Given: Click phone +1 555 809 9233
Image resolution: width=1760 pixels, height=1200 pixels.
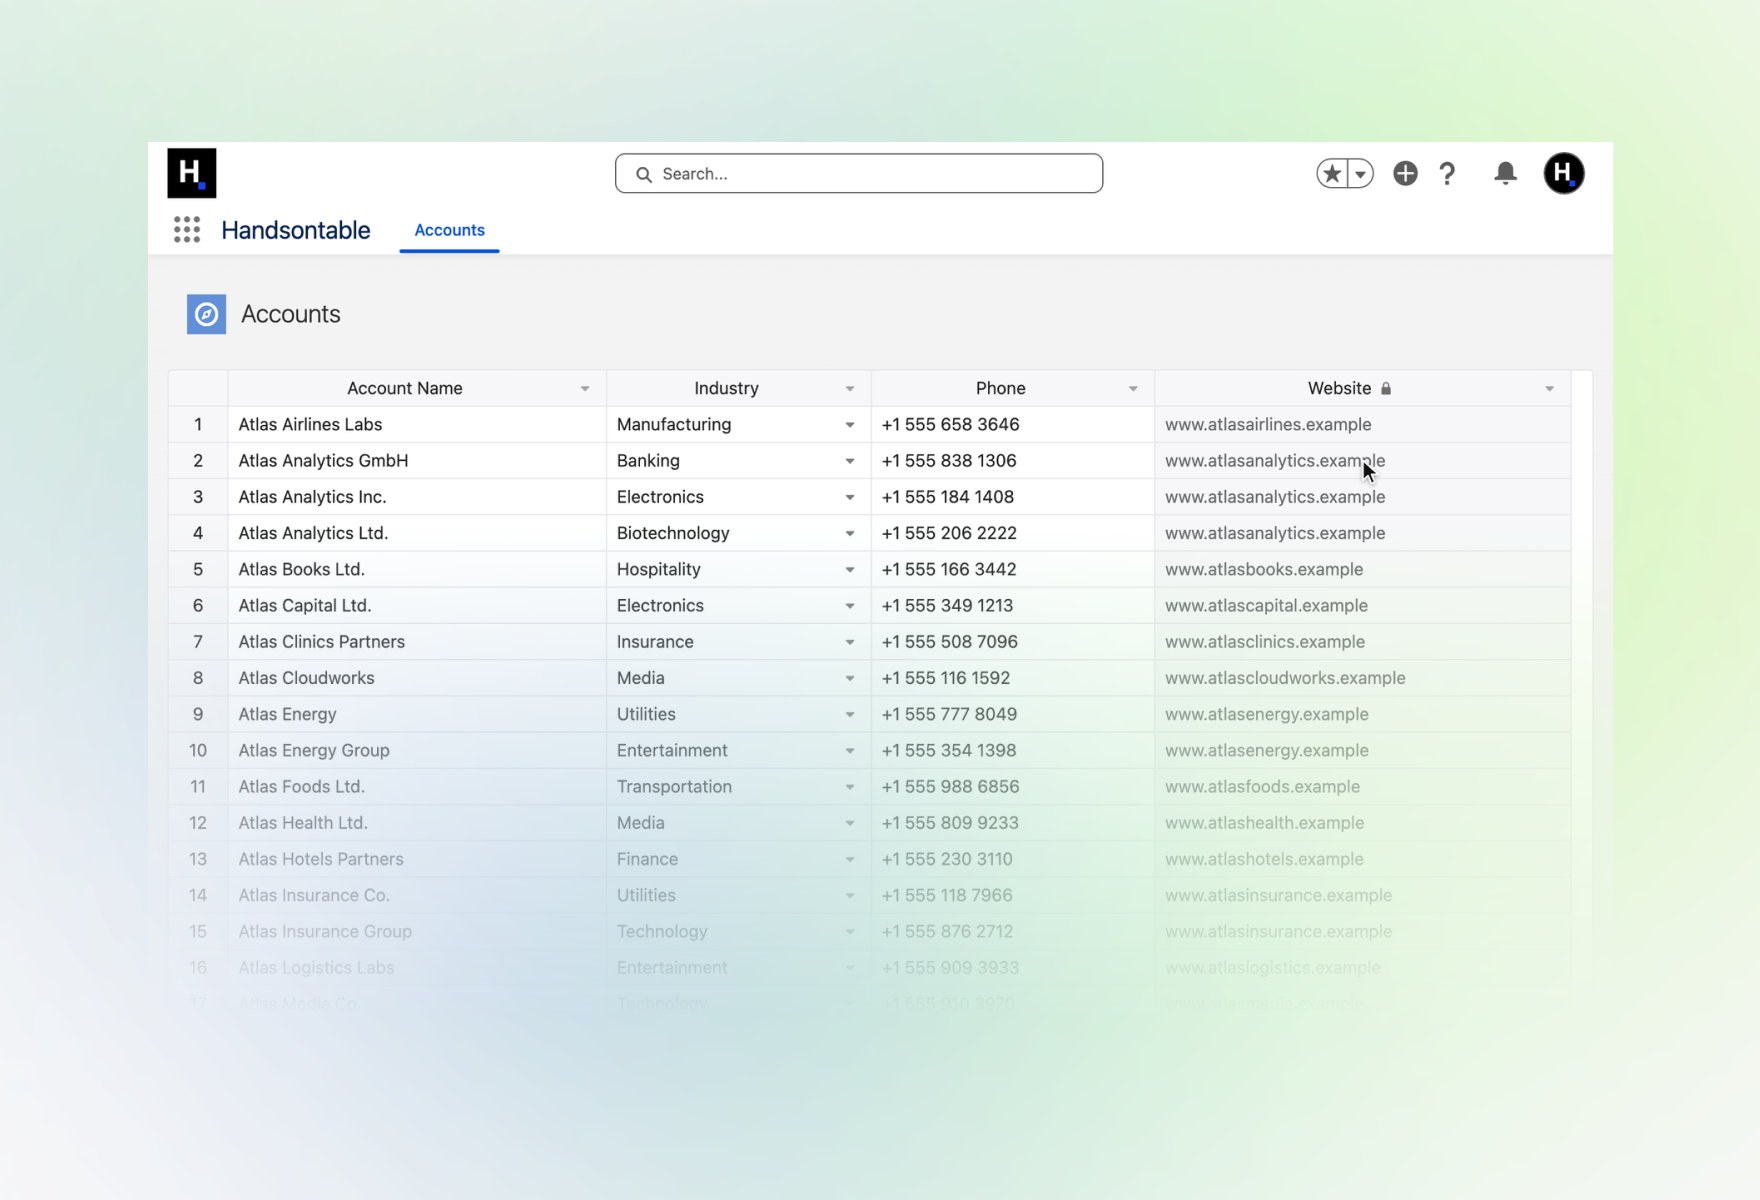Looking at the screenshot, I should [1013, 823].
